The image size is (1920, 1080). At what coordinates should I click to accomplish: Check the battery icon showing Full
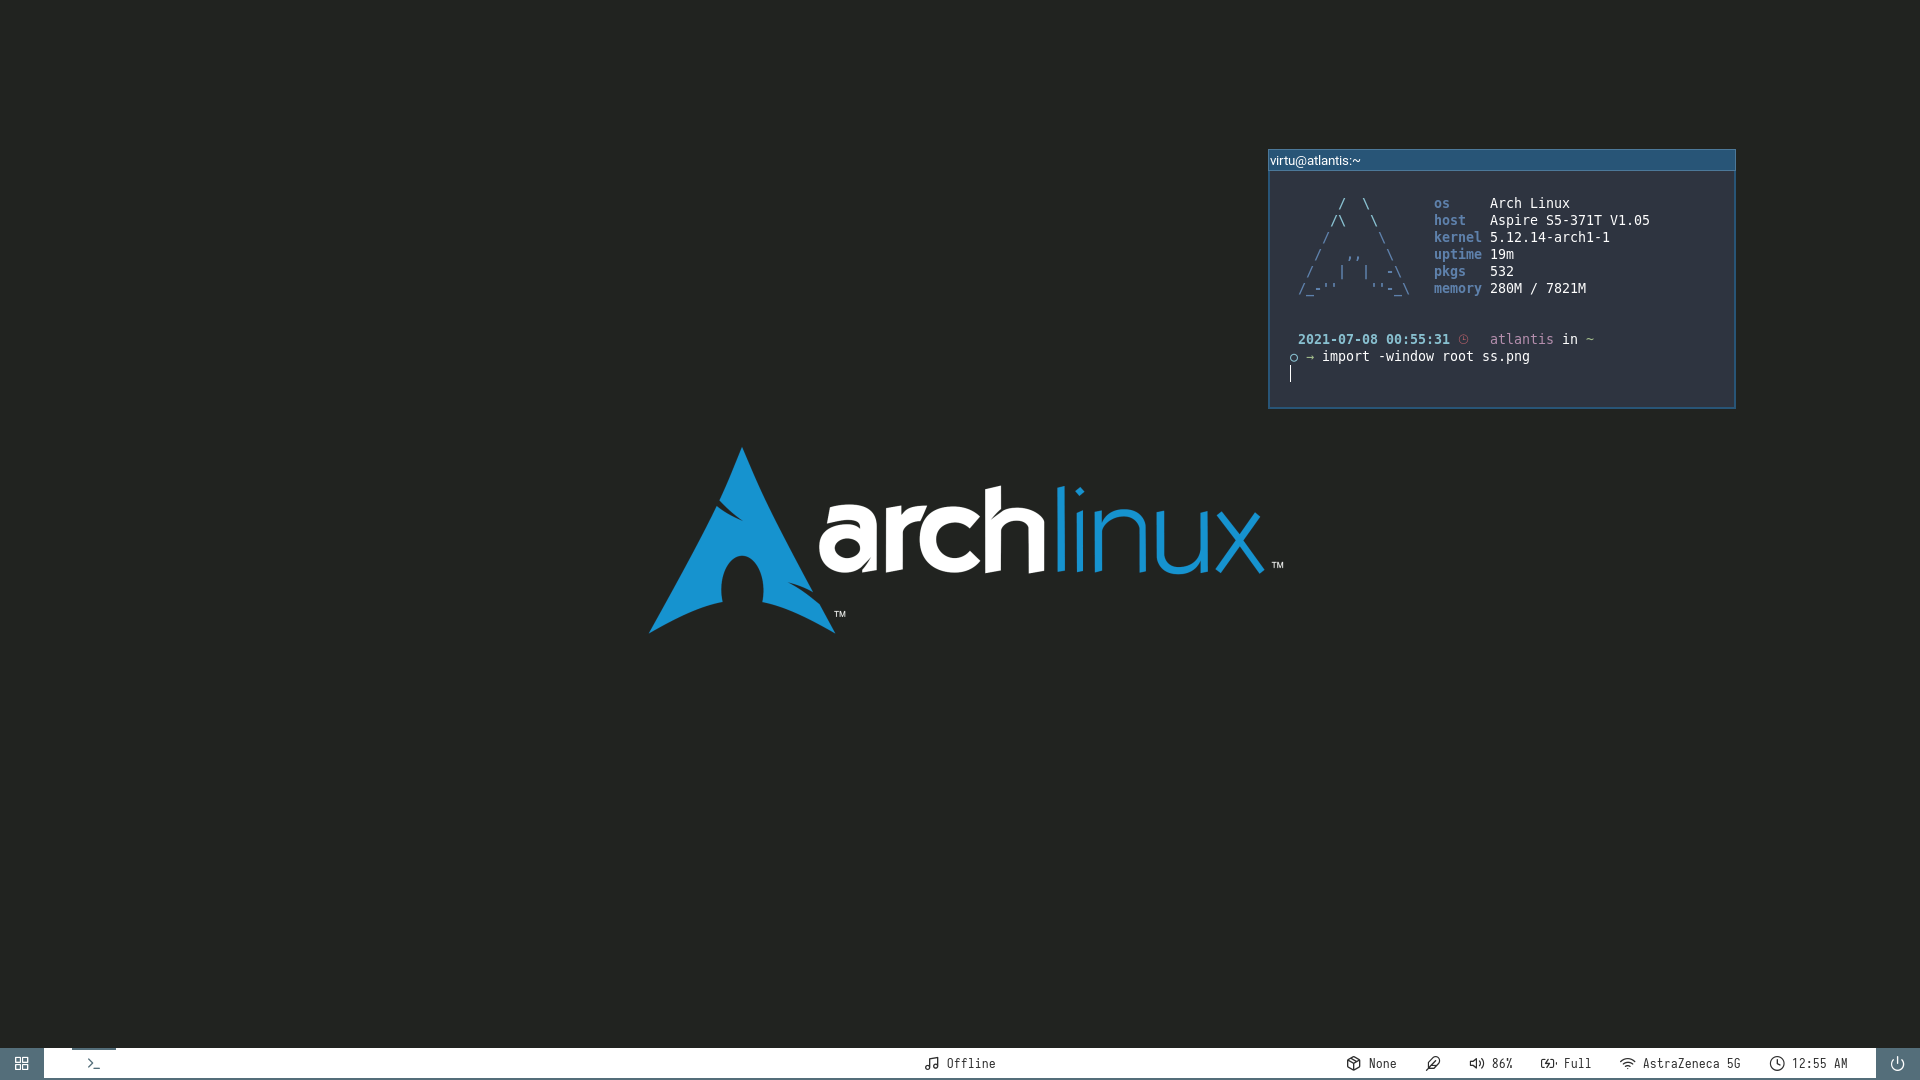click(x=1547, y=1063)
